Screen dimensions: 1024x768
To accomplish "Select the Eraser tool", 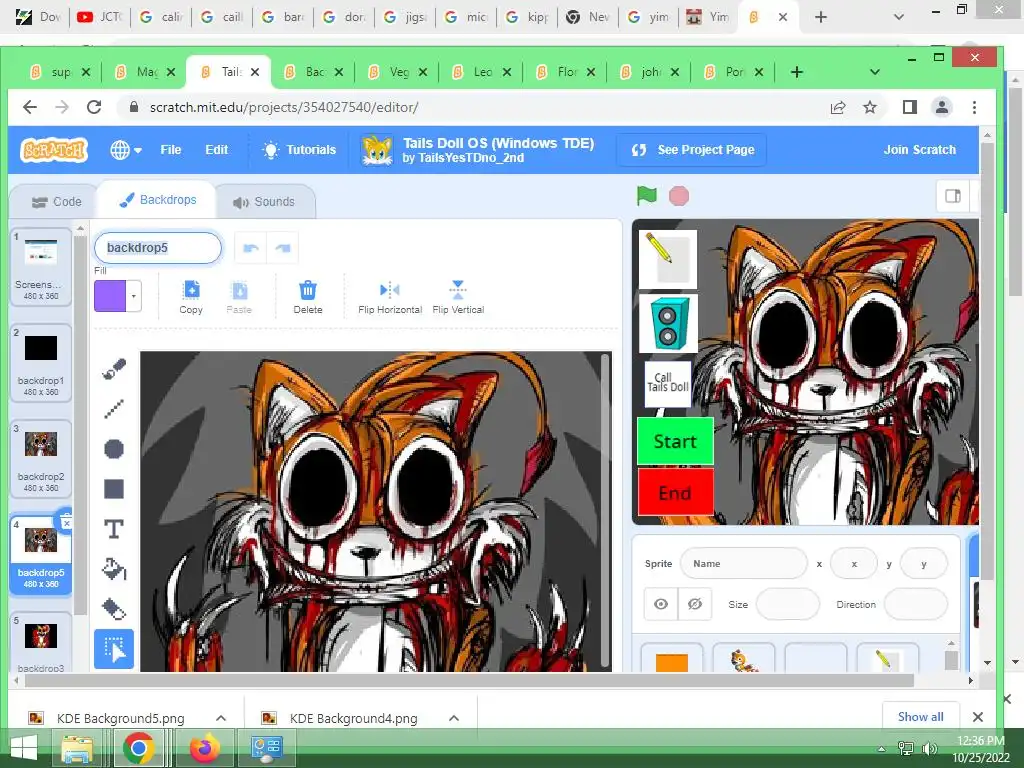I will 114,609.
